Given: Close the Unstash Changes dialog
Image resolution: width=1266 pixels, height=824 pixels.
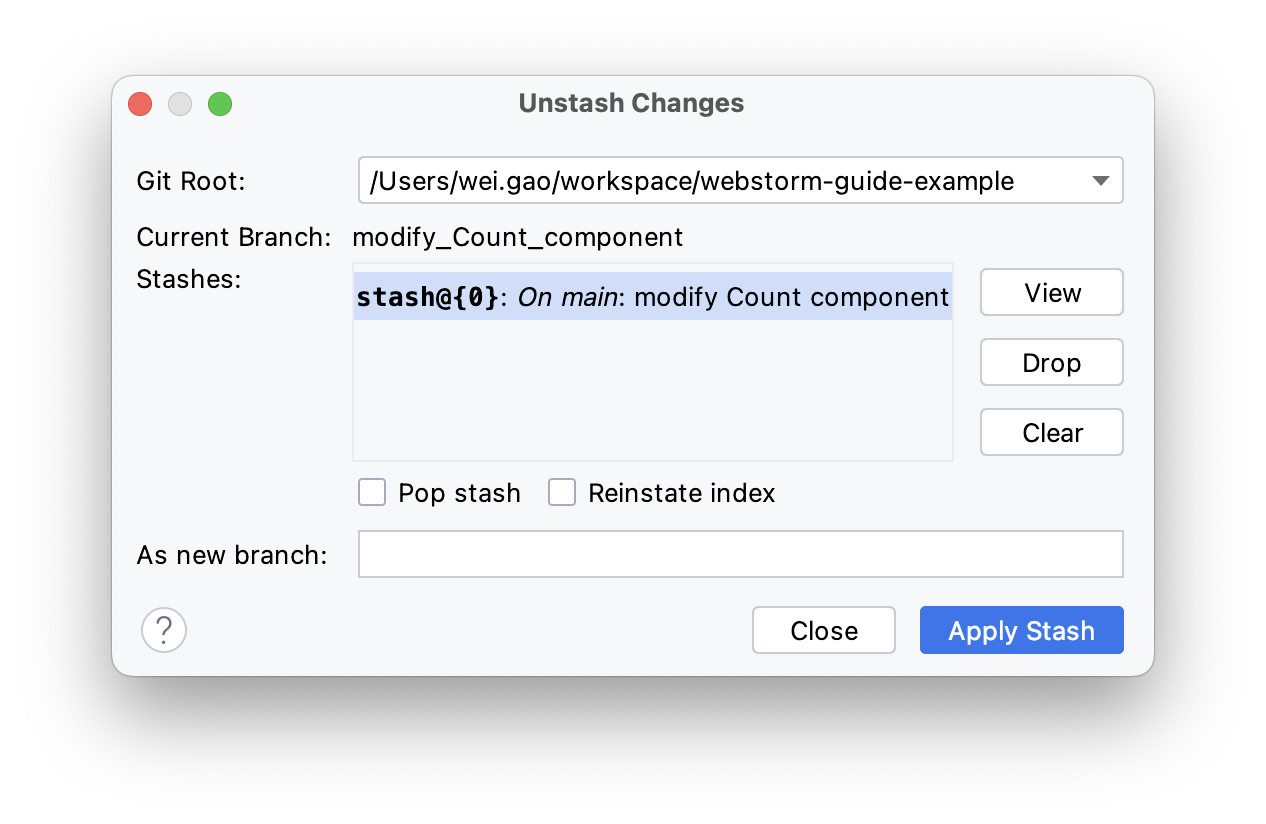Looking at the screenshot, I should [823, 630].
